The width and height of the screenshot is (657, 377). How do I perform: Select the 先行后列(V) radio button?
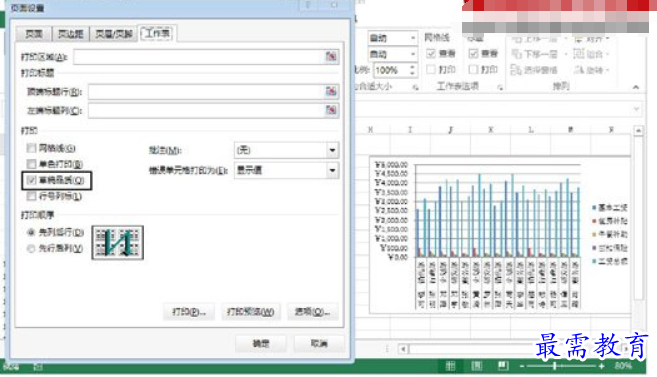pyautogui.click(x=31, y=248)
